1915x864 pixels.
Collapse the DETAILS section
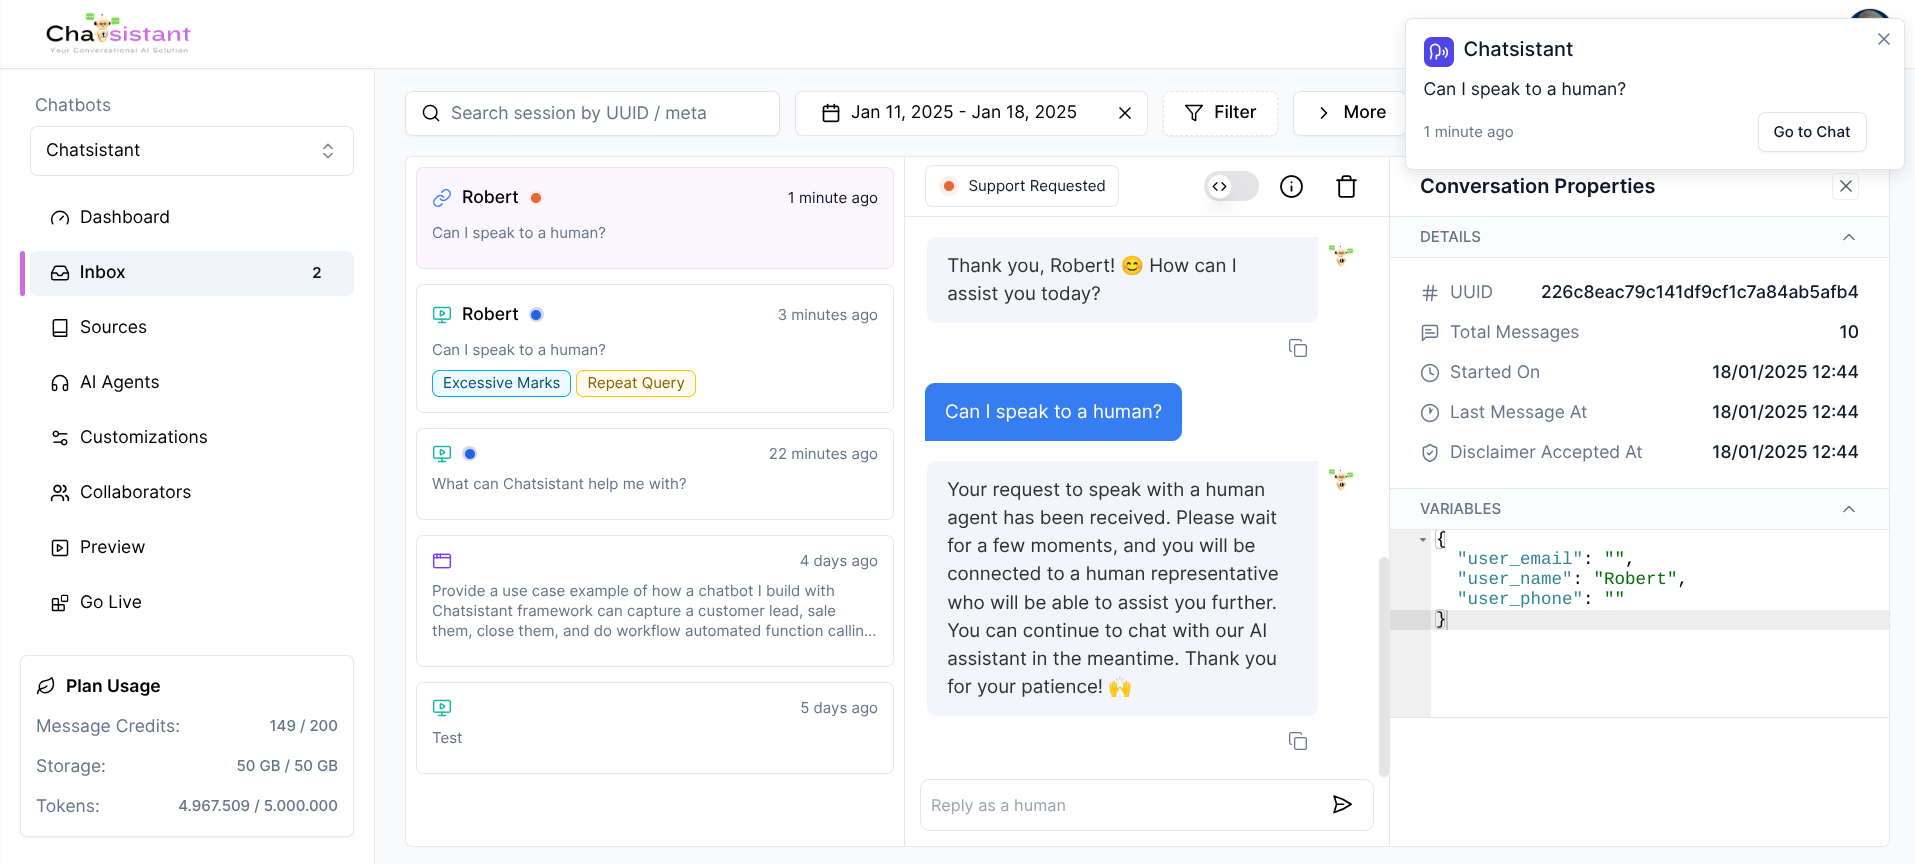(1849, 237)
